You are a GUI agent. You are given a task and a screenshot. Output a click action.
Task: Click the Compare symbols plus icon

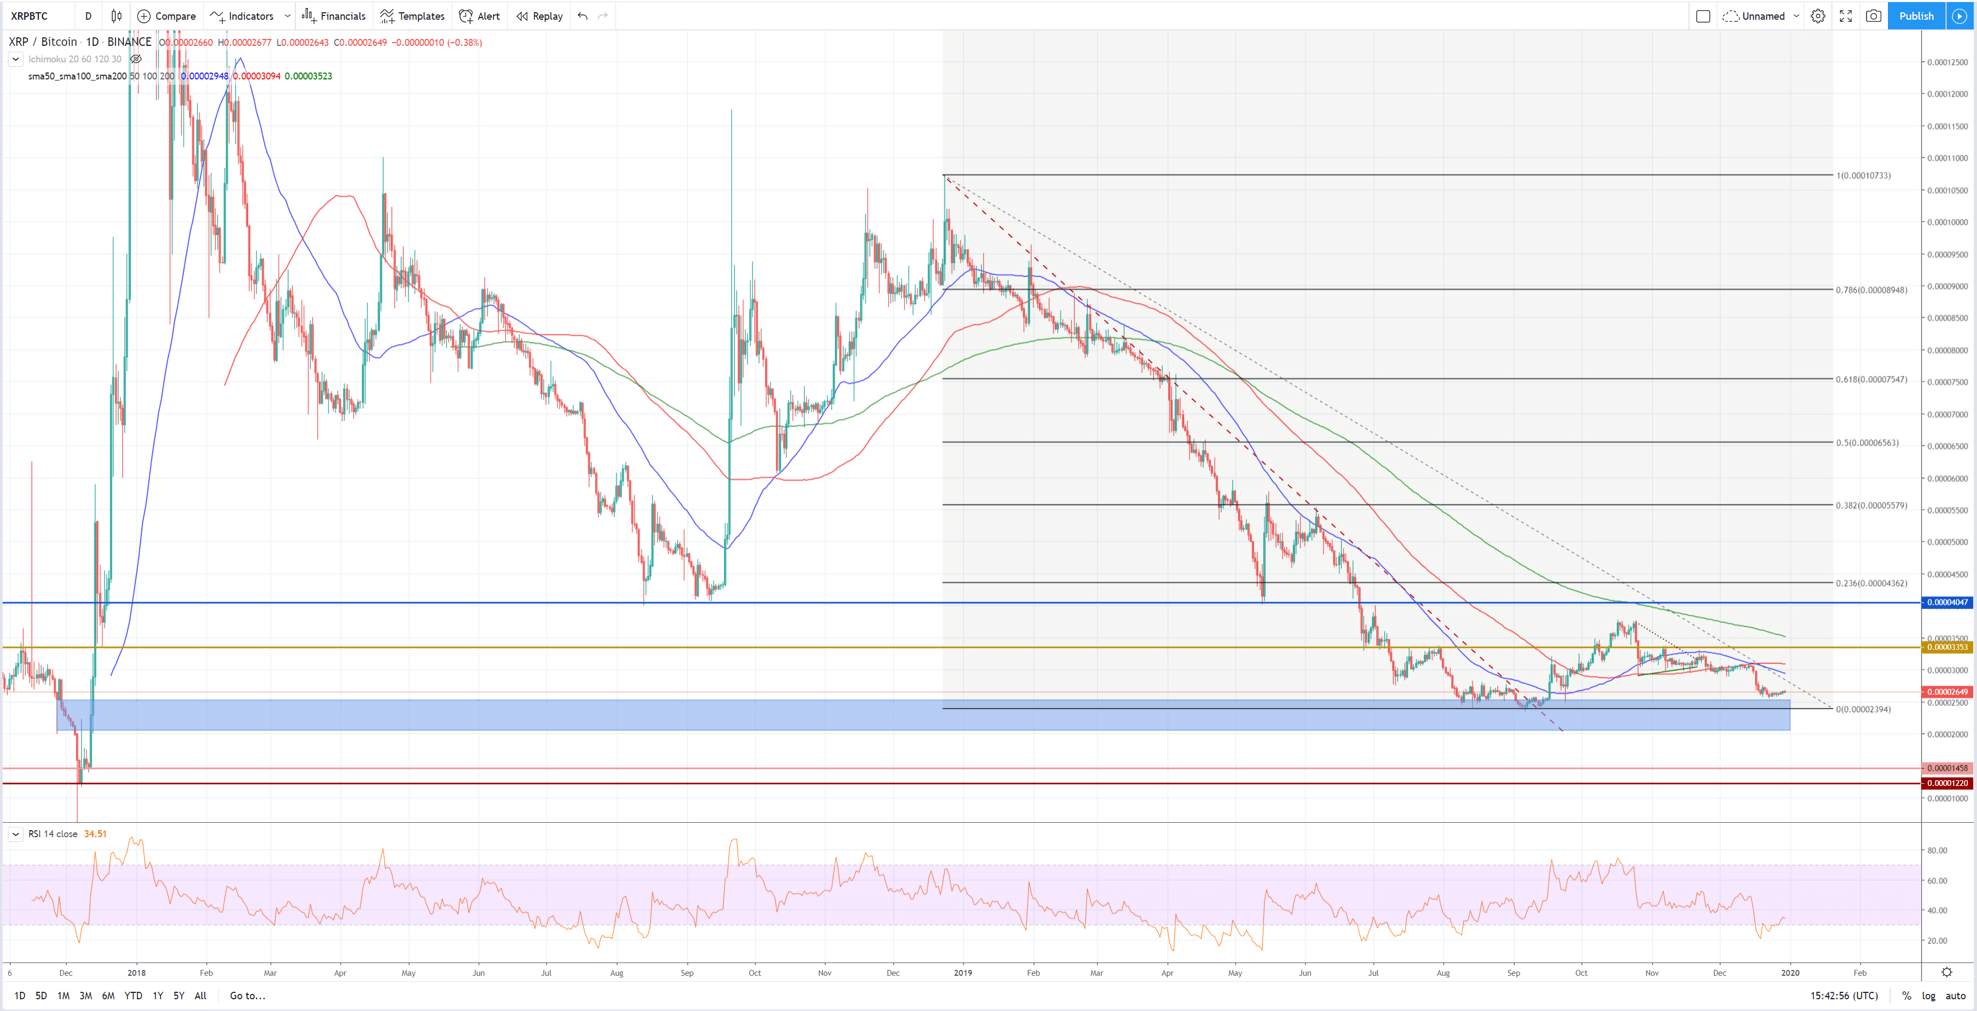[x=144, y=16]
